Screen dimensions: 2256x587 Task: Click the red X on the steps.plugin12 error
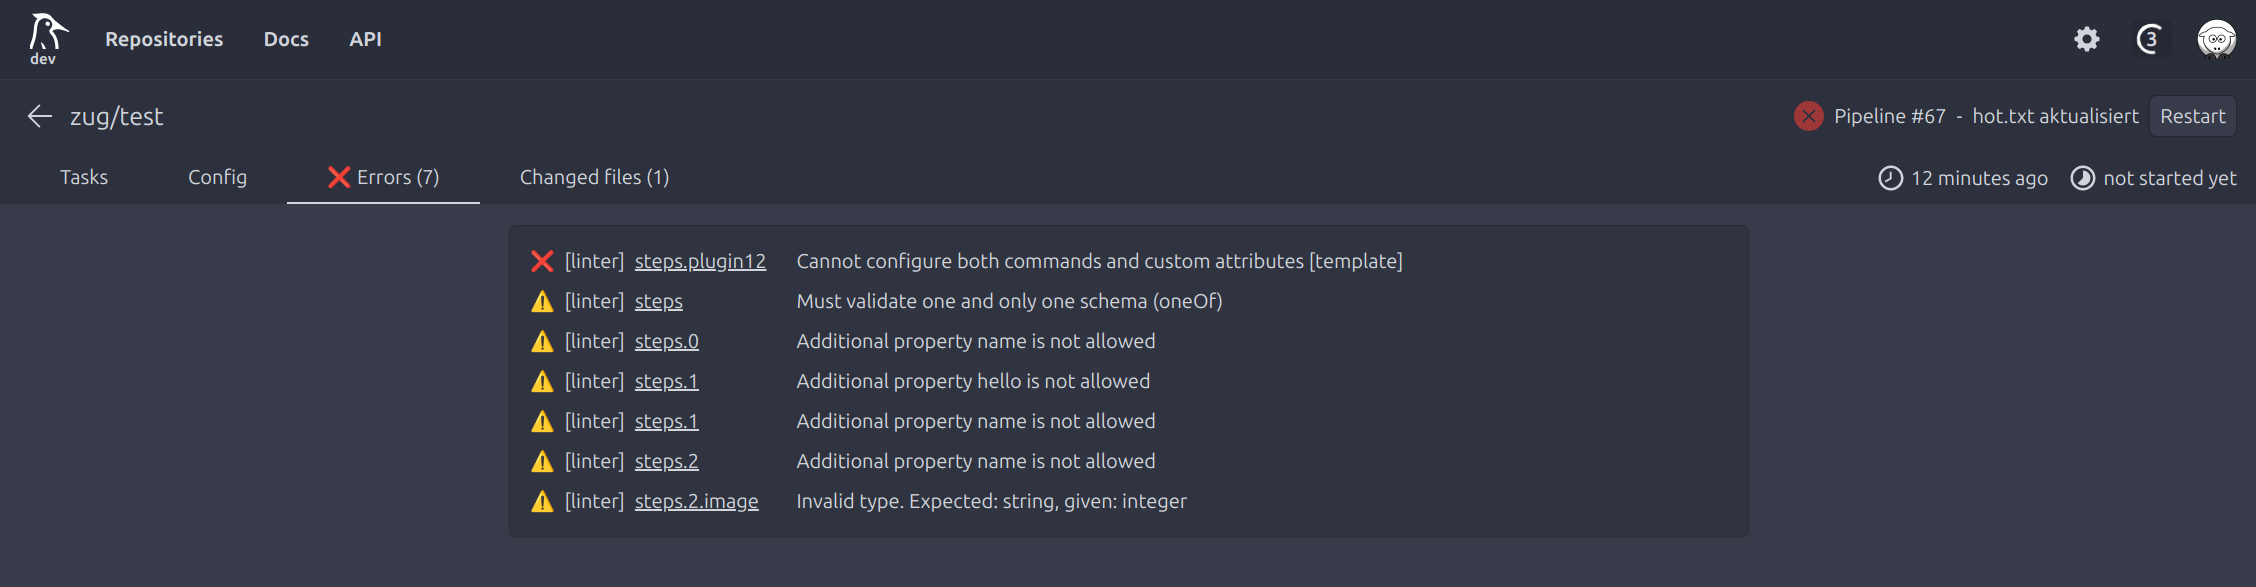pyautogui.click(x=541, y=261)
